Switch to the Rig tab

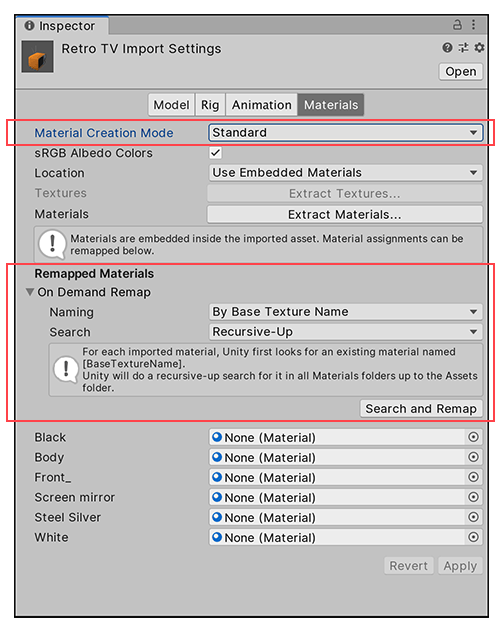pyautogui.click(x=210, y=105)
